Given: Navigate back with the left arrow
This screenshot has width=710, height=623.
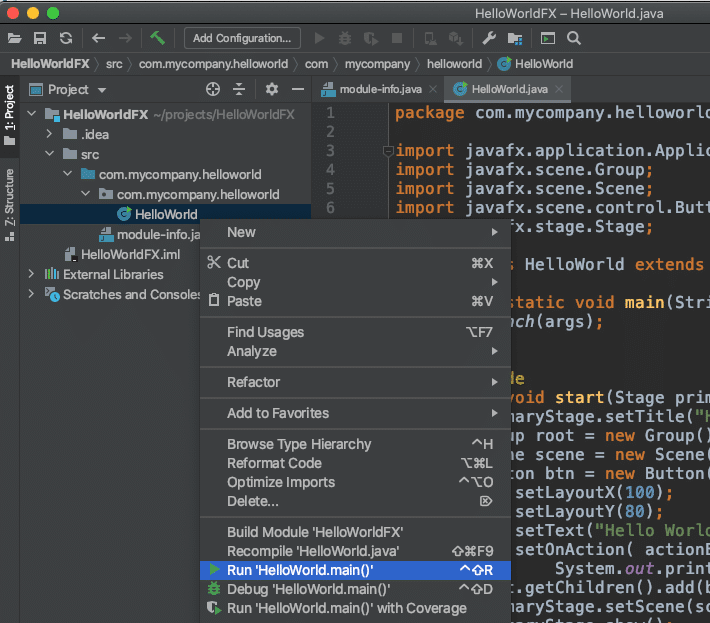Looking at the screenshot, I should point(98,38).
